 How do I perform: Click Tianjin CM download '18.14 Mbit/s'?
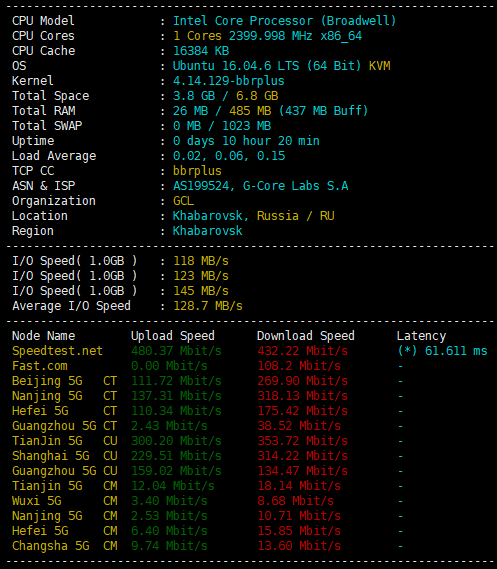(299, 486)
